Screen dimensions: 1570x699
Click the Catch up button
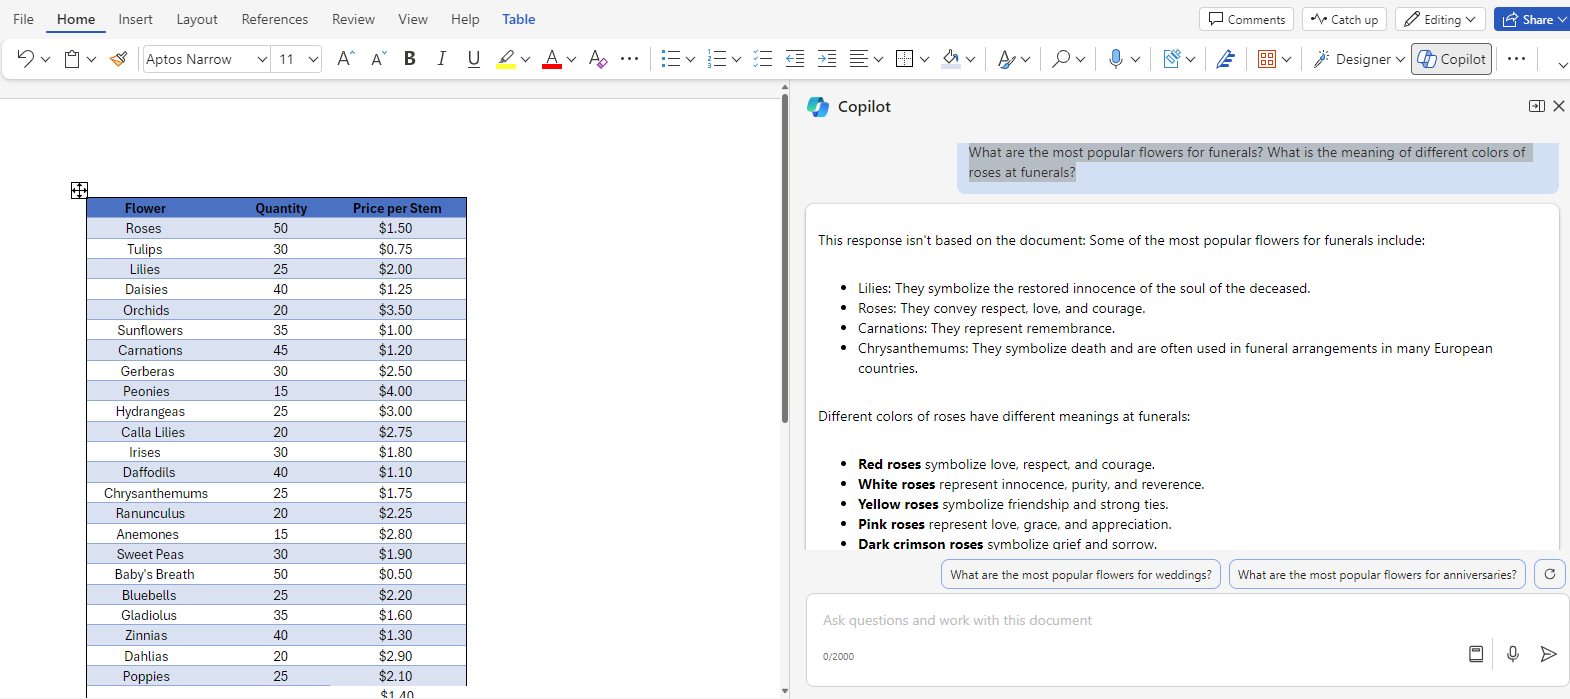coord(1344,19)
